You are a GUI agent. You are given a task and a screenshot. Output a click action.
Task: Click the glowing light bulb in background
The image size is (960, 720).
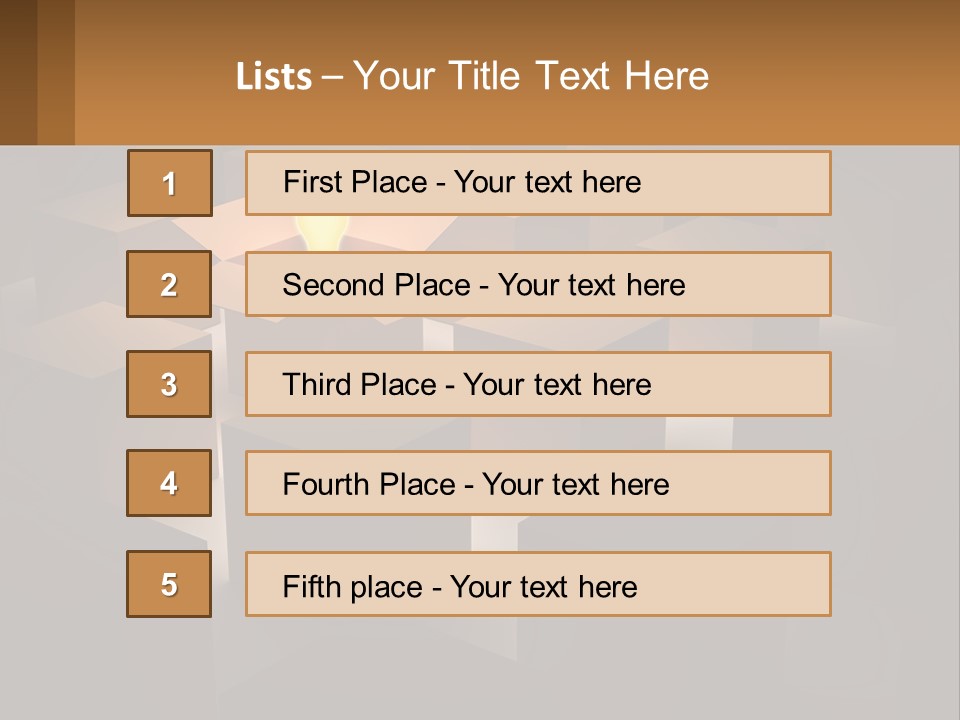click(x=320, y=234)
